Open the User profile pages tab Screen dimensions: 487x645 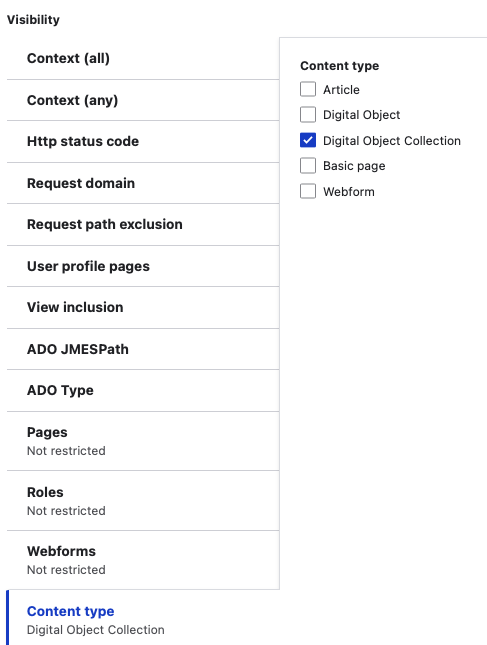[x=143, y=266]
